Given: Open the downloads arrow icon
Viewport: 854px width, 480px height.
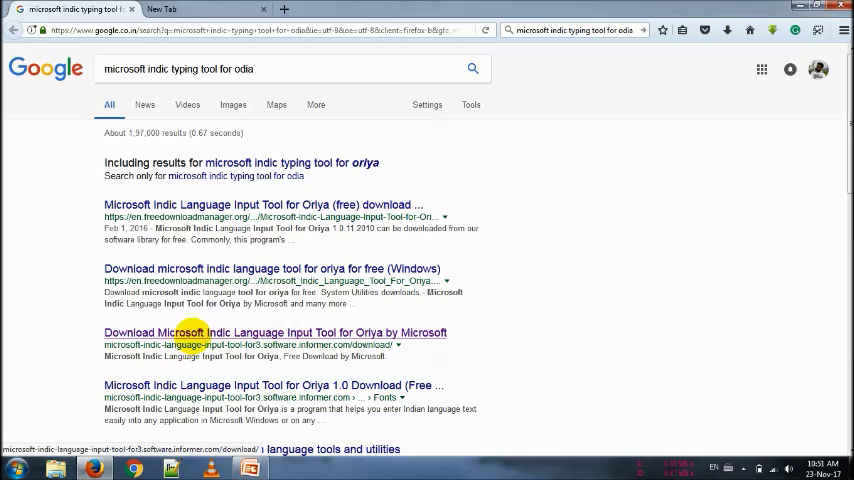Looking at the screenshot, I should tap(728, 31).
